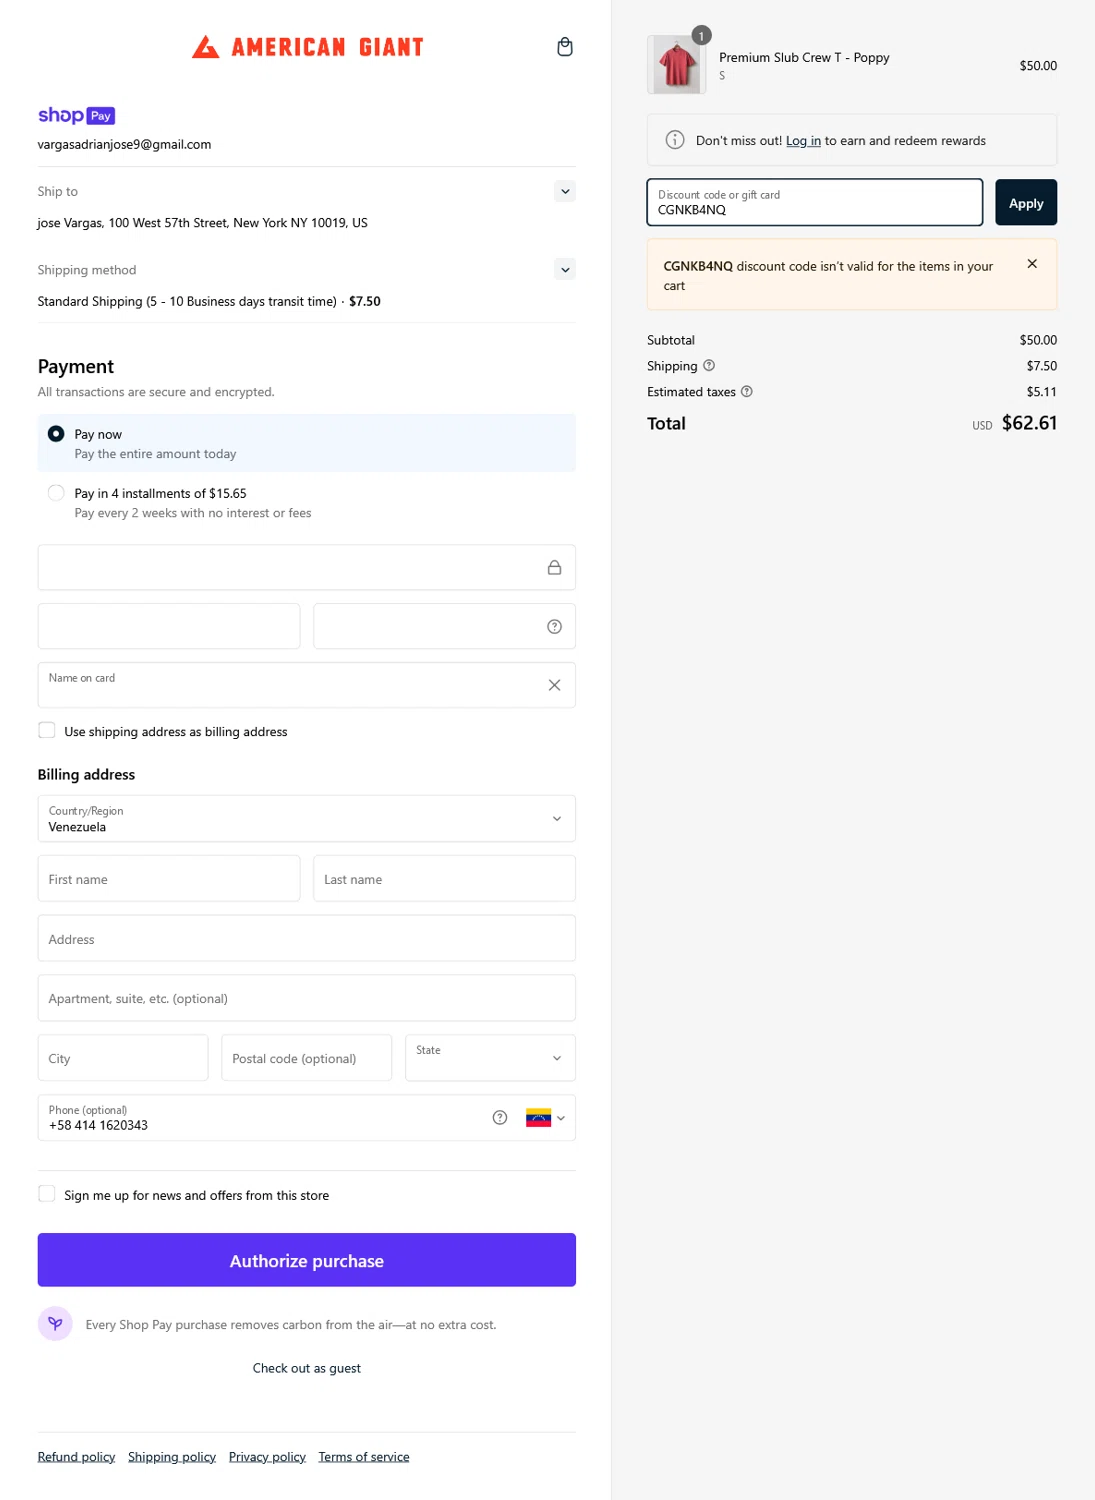The image size is (1095, 1500).
Task: Click the Premium Slub Crew T thumbnail
Action: 677,65
